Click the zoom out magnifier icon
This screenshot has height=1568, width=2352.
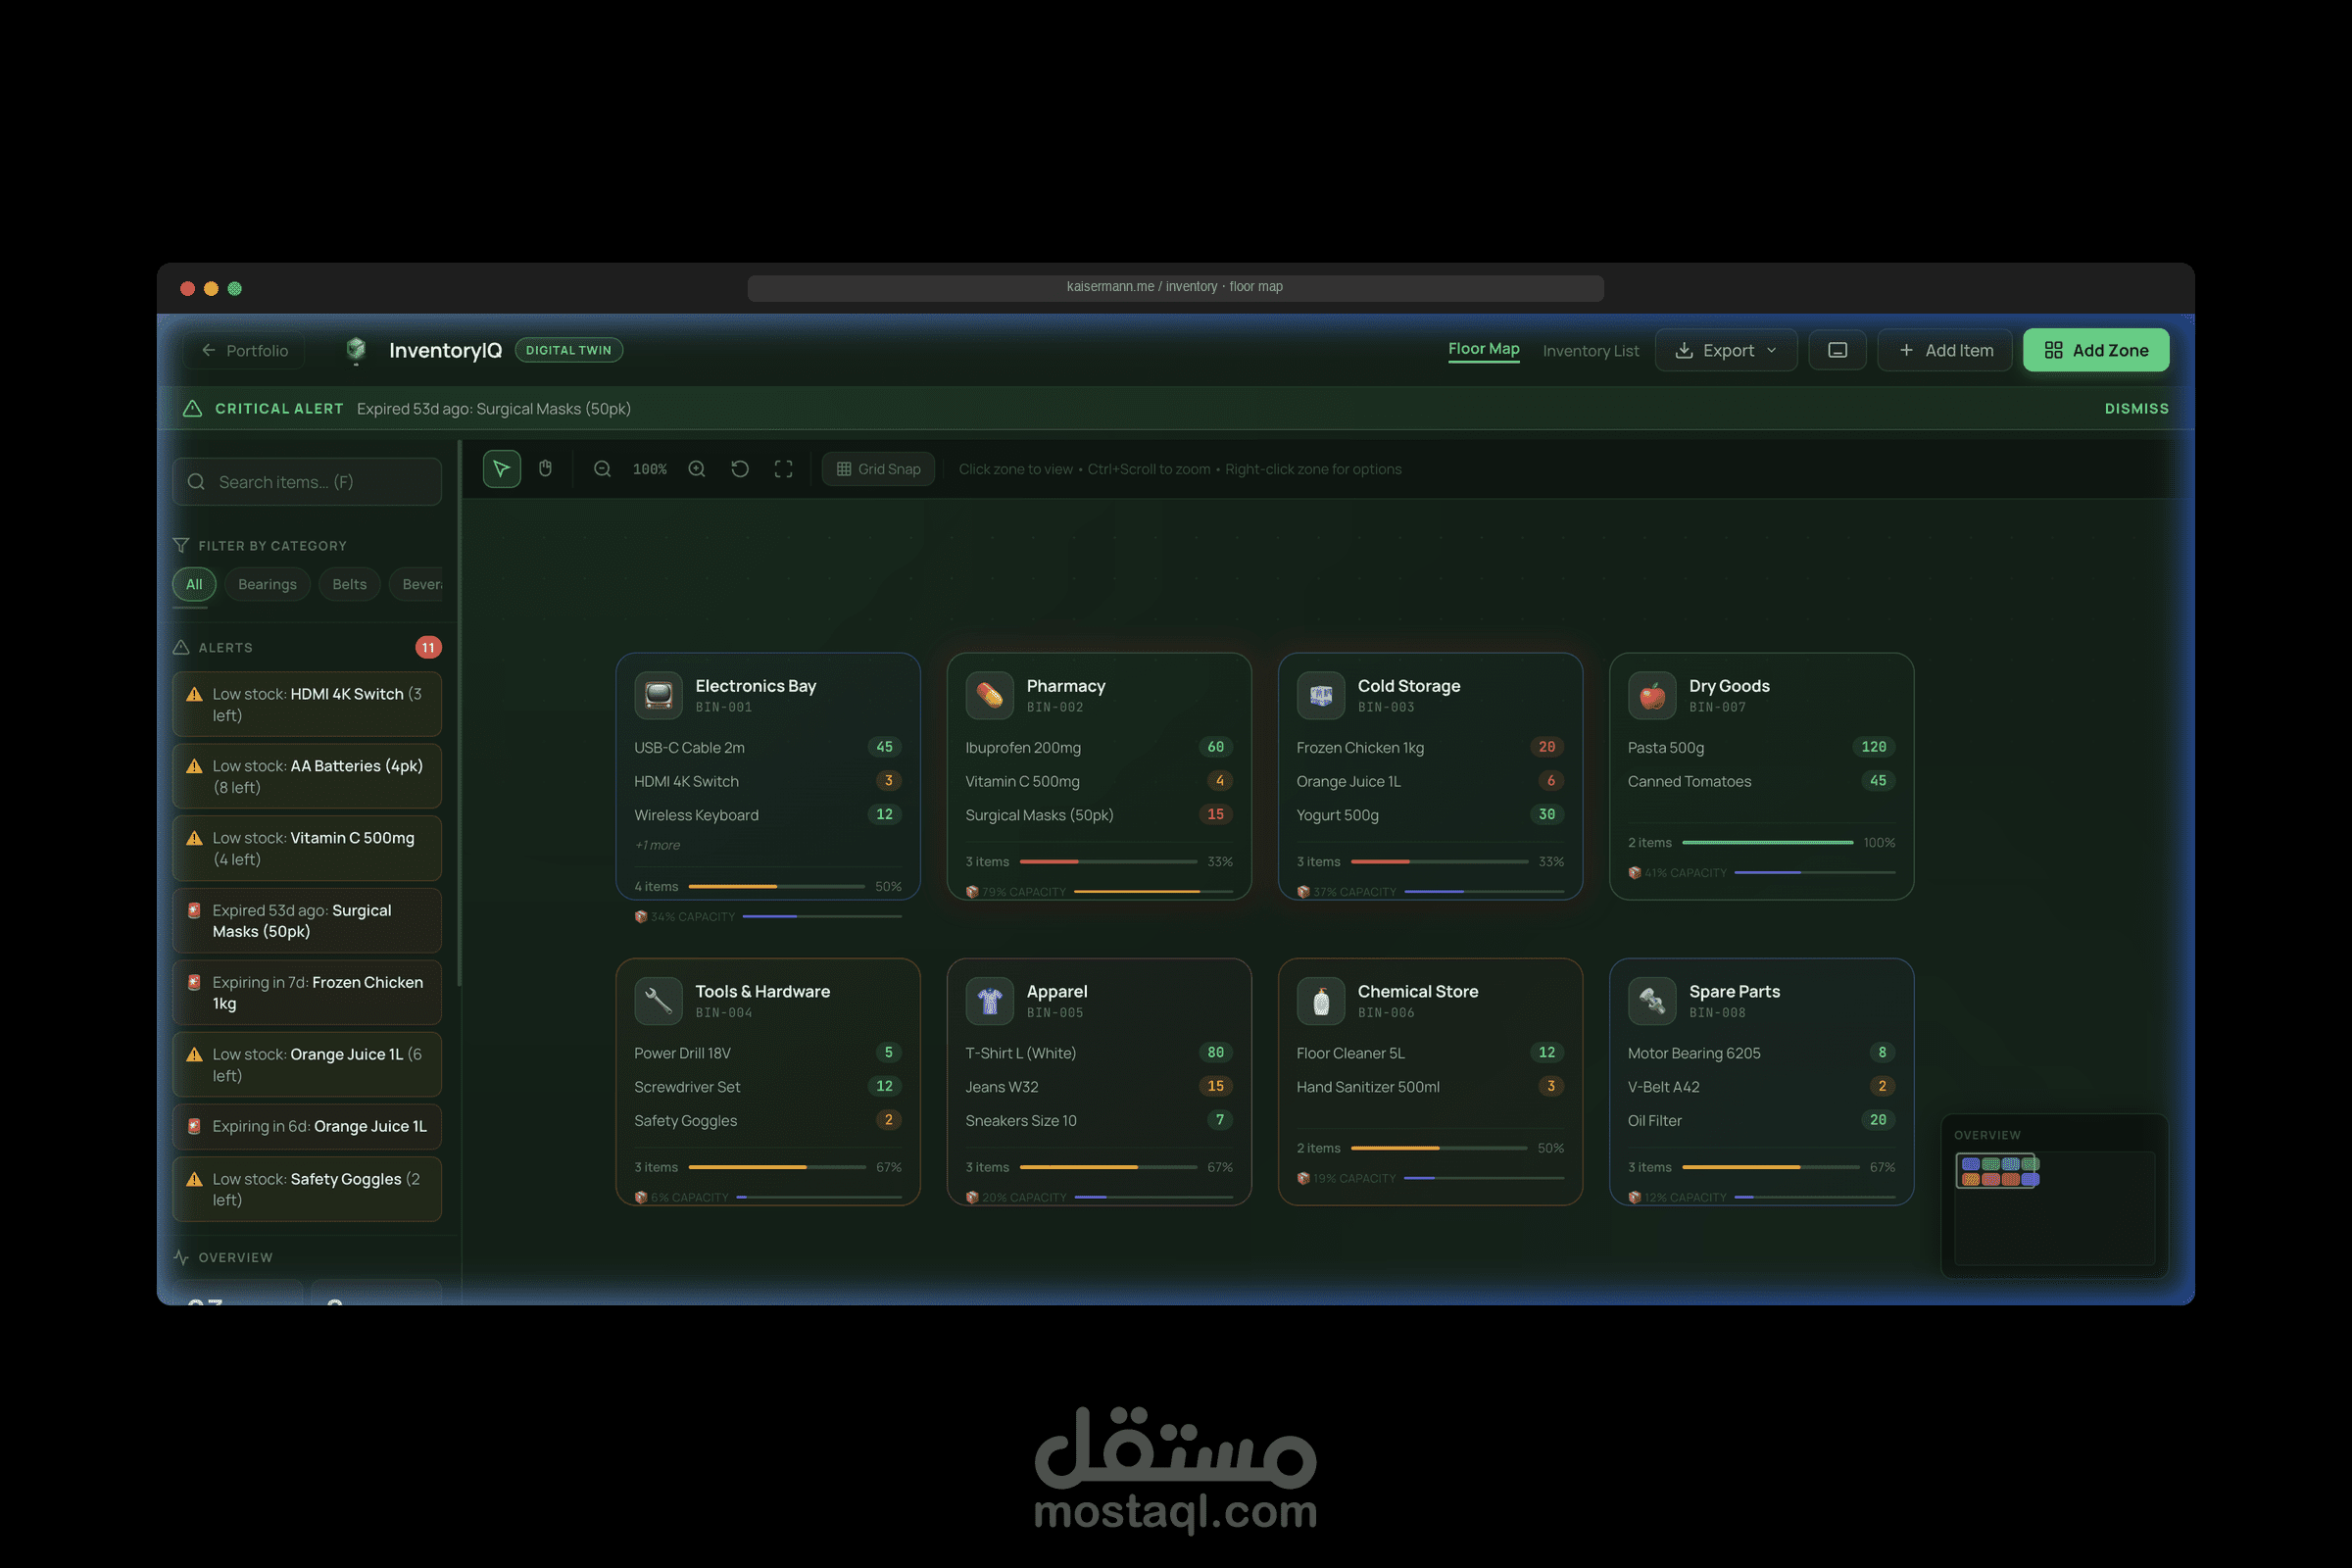tap(602, 469)
